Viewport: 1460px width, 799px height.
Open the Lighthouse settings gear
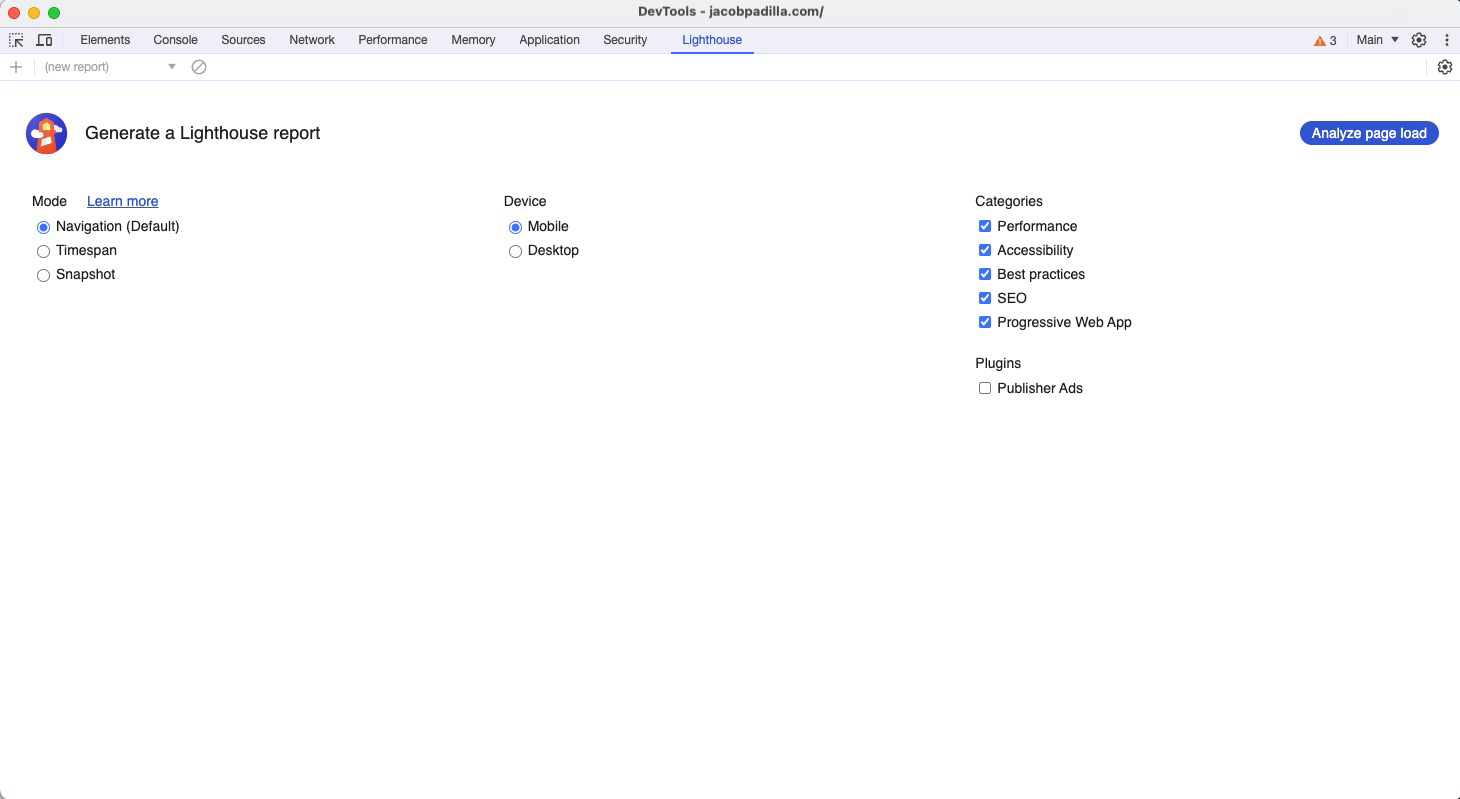tap(1445, 67)
